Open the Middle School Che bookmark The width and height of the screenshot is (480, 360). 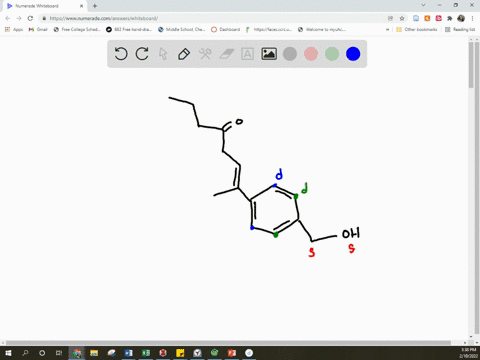(181, 29)
